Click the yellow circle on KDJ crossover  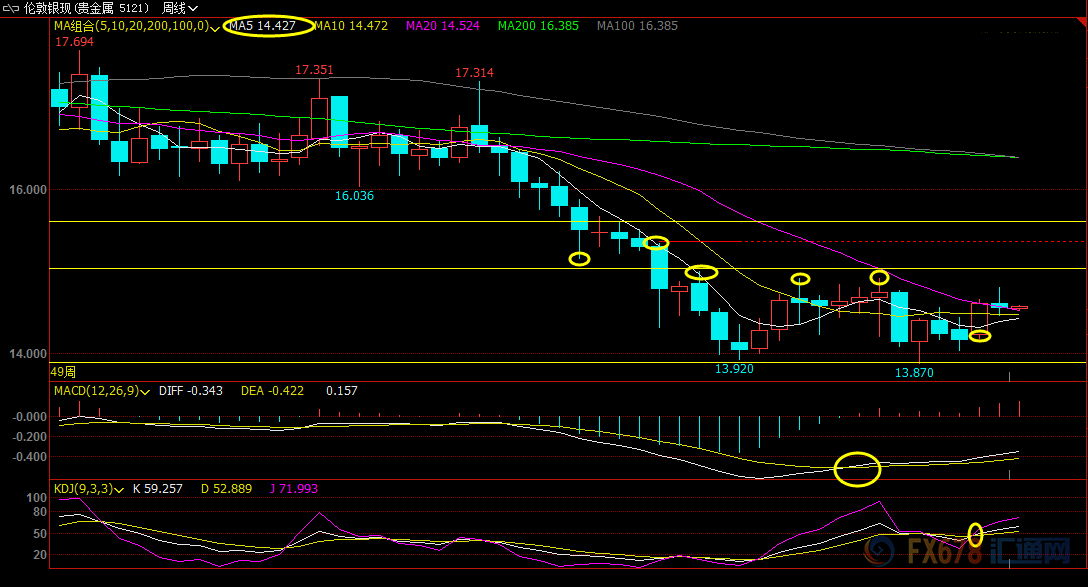976,534
